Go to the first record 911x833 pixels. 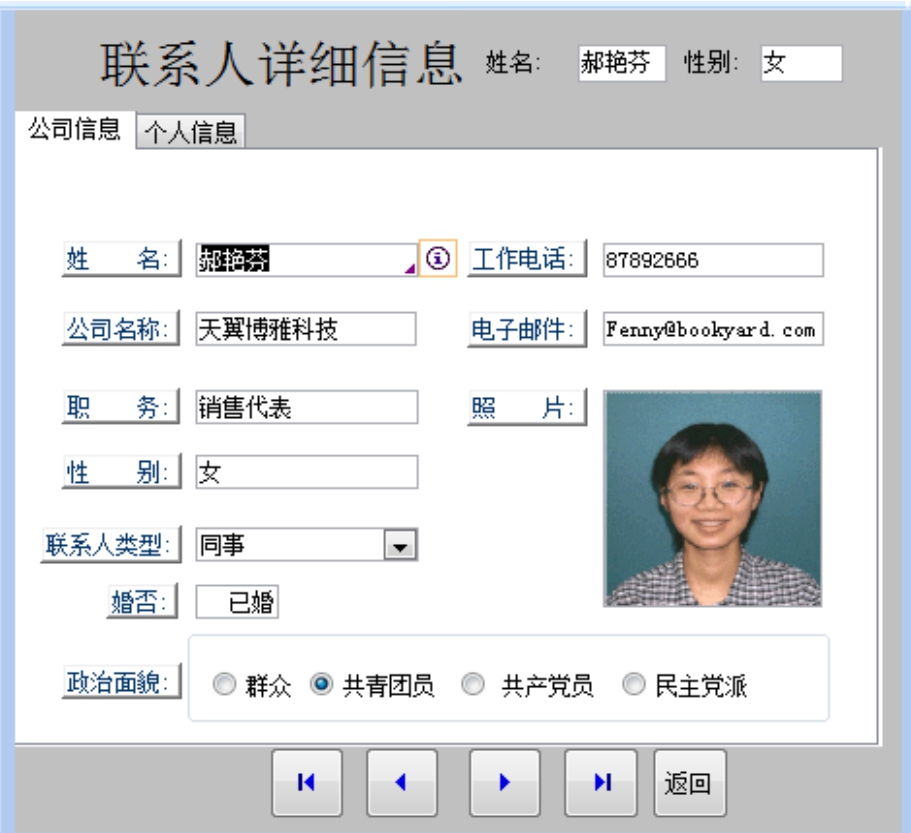(307, 783)
